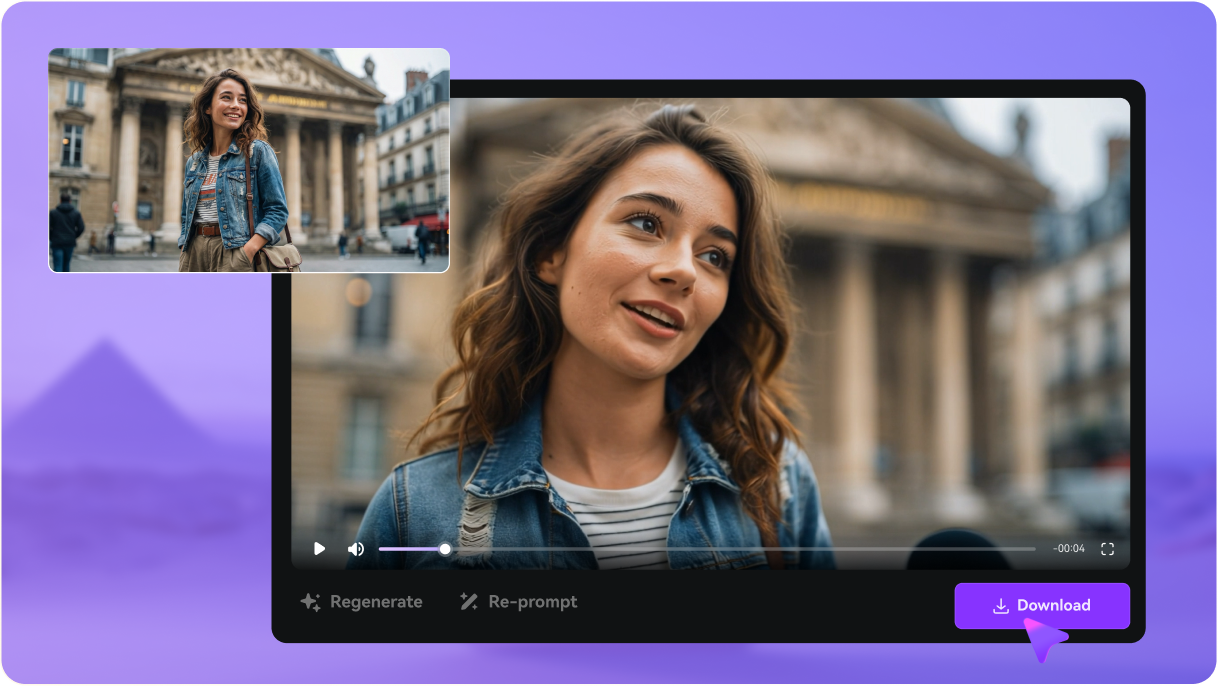Click the purple Download button
Viewport: 1218px width, 686px height.
[x=1042, y=605]
